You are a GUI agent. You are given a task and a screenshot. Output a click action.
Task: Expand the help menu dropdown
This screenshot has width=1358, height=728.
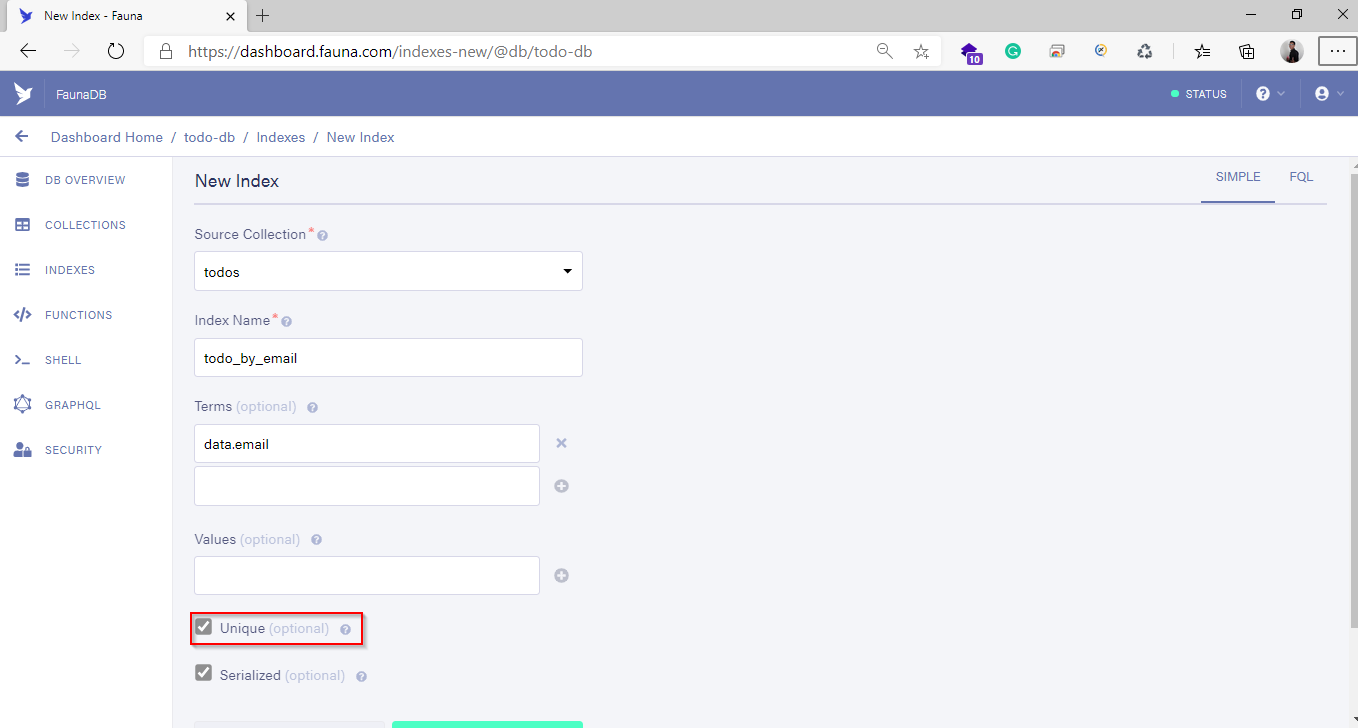1270,94
